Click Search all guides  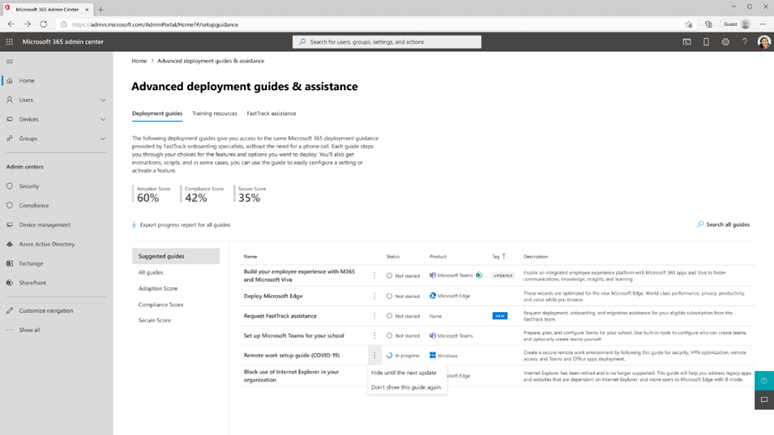coord(723,225)
